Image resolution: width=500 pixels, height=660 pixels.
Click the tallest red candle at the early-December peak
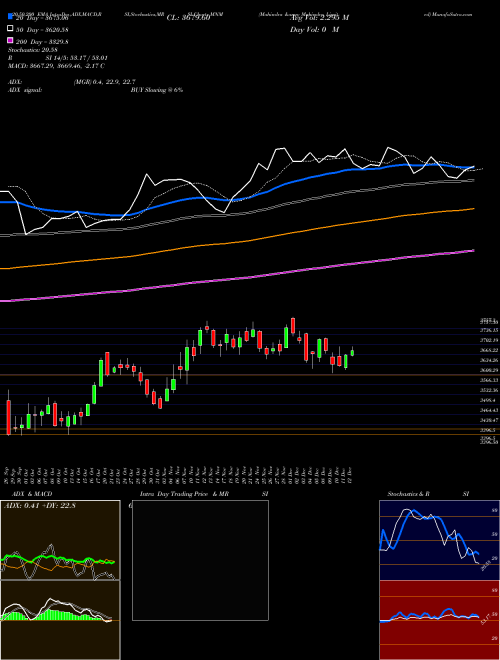293,325
